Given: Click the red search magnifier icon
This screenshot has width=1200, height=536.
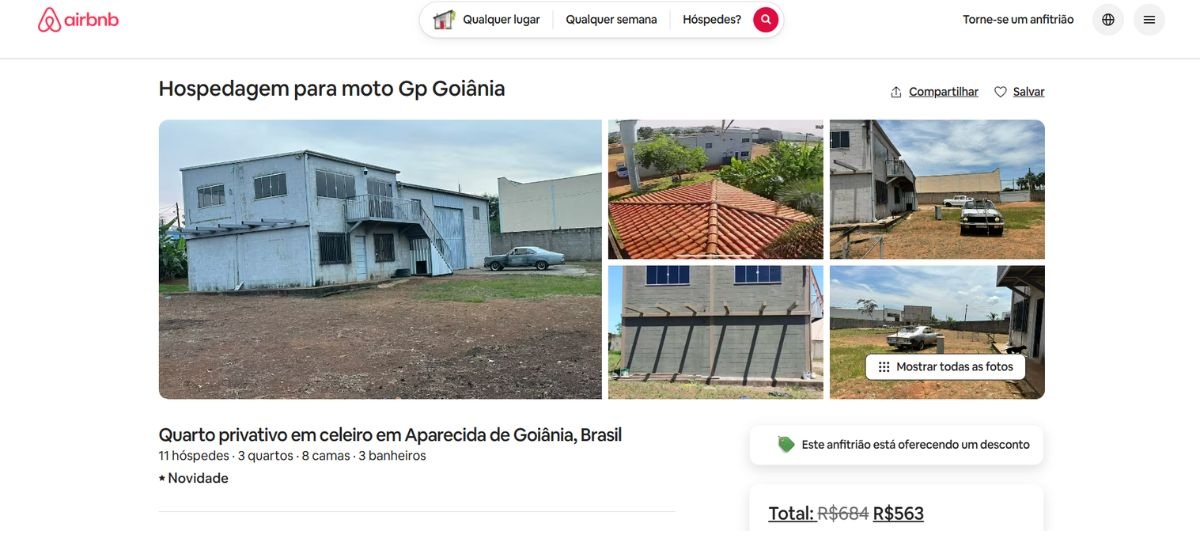Looking at the screenshot, I should pyautogui.click(x=766, y=19).
